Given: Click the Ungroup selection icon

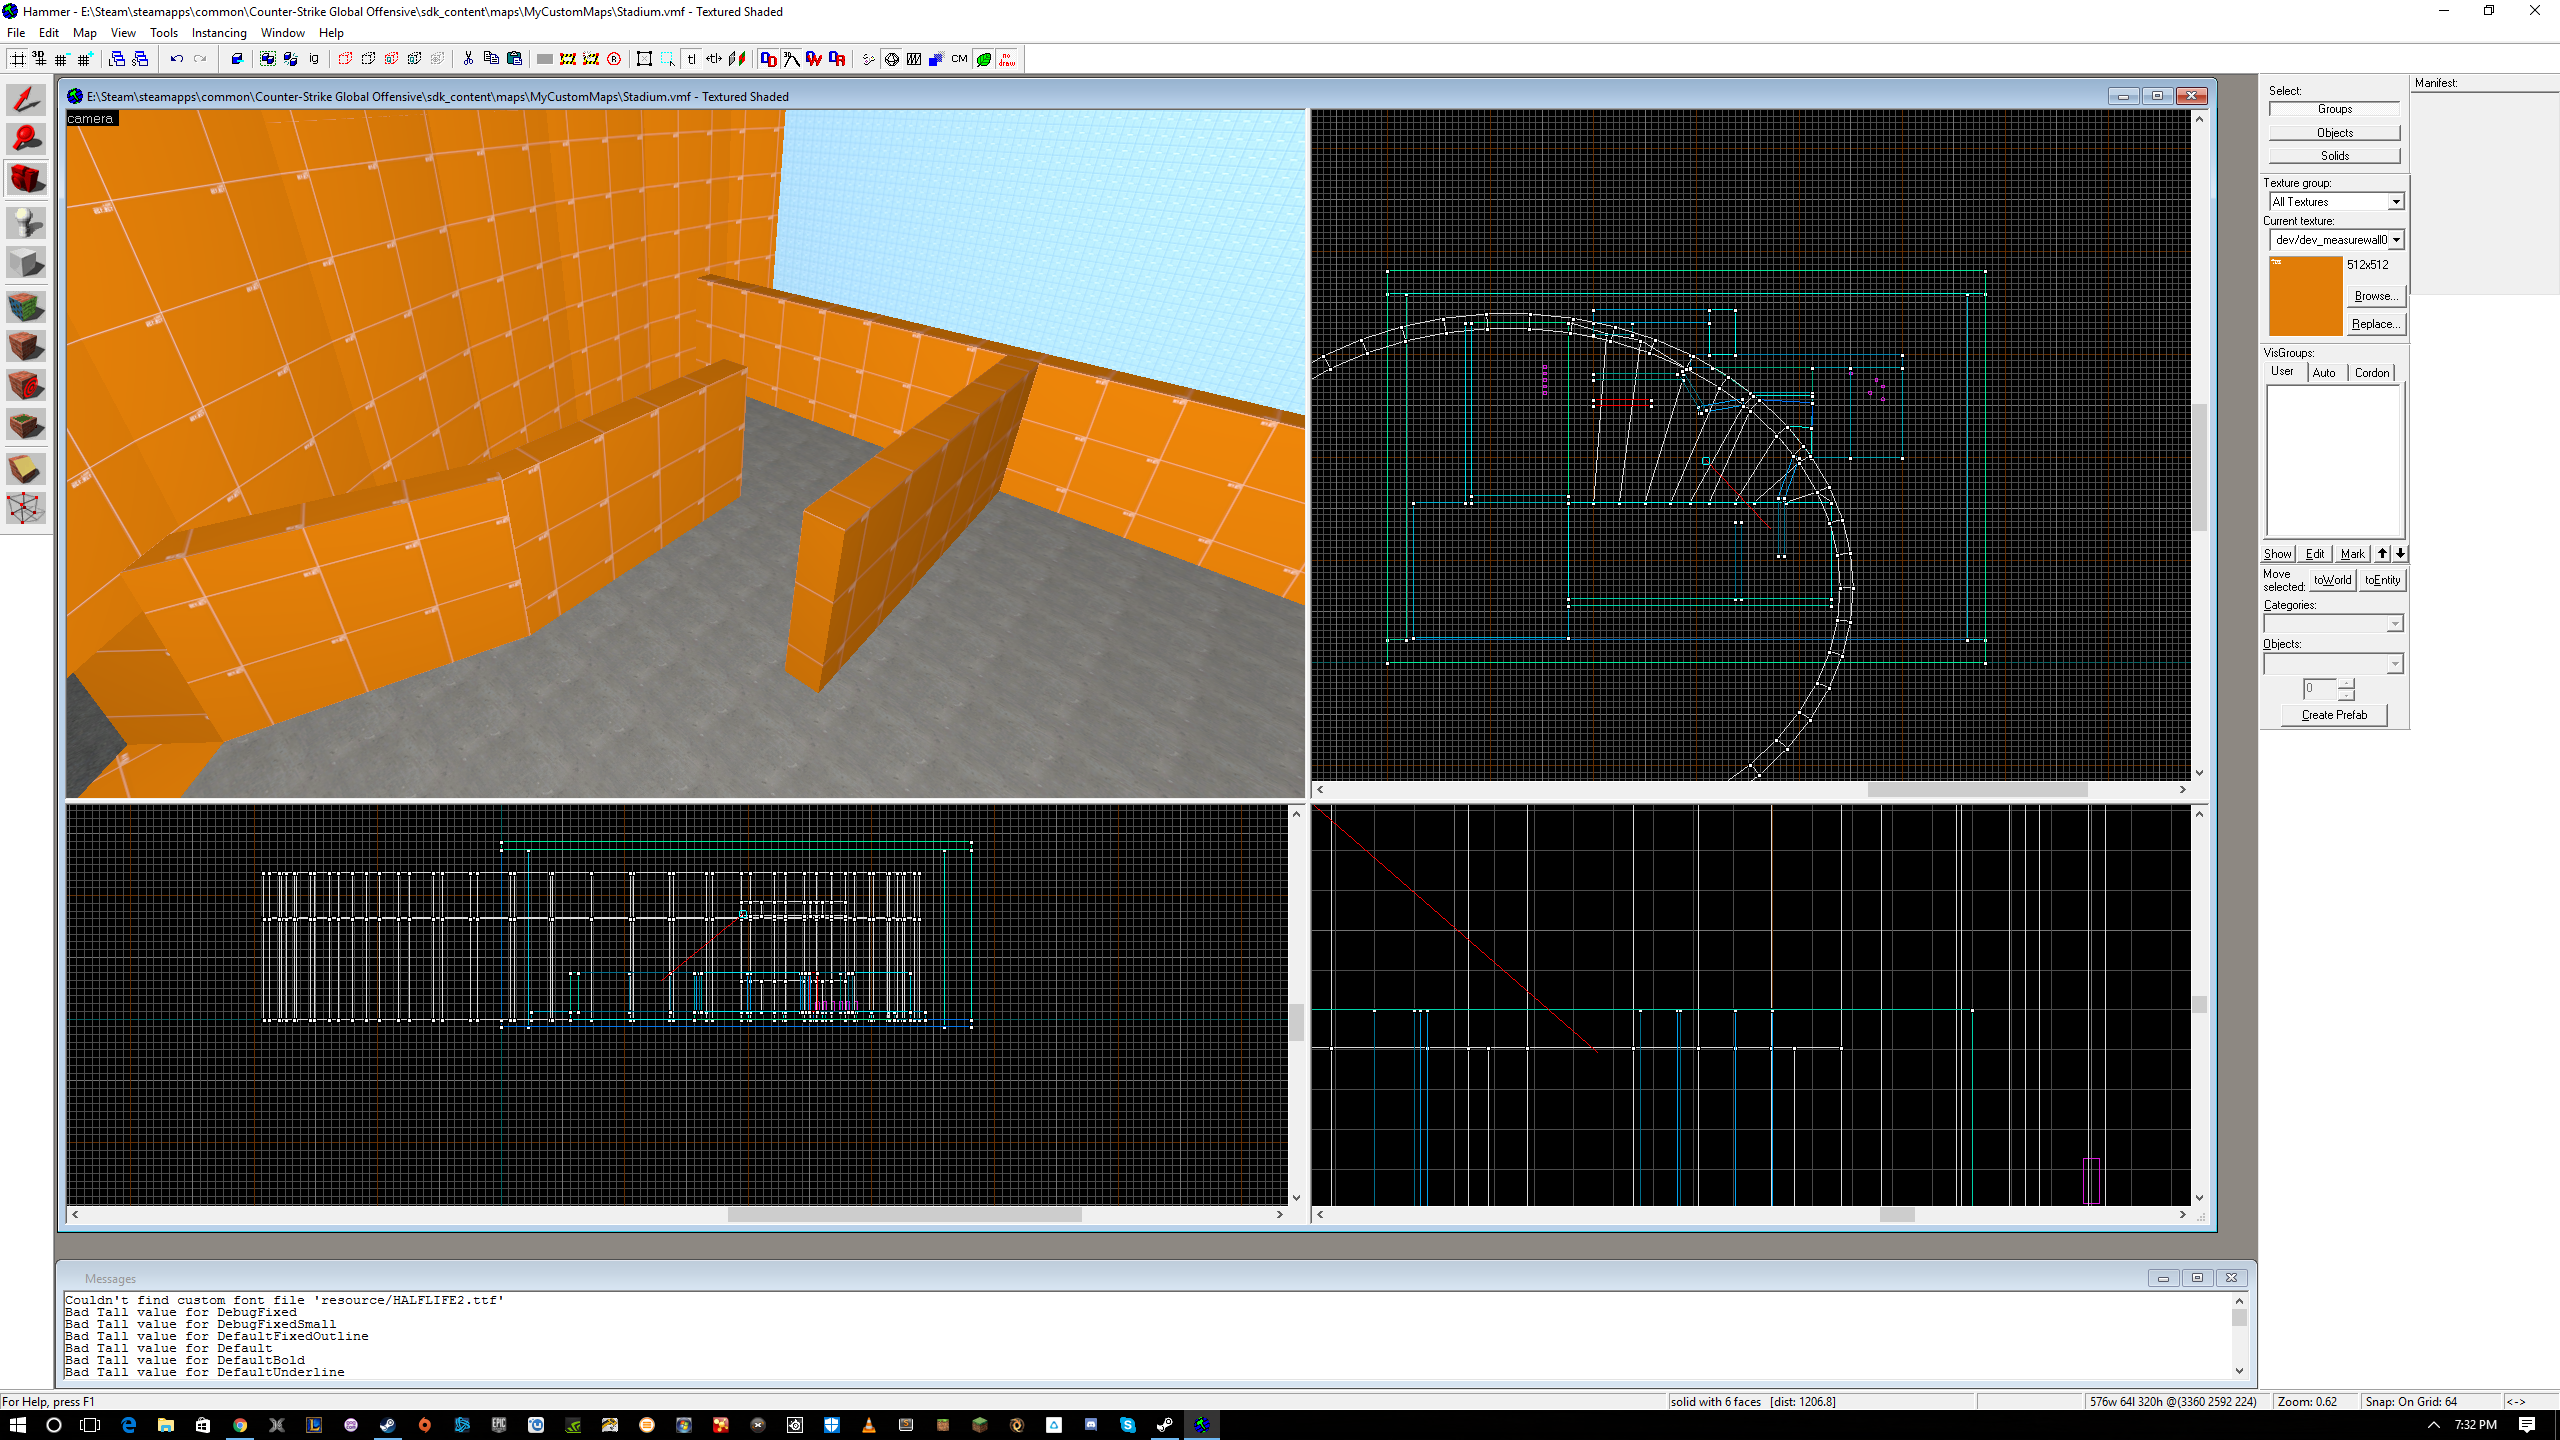Looking at the screenshot, I should (291, 59).
